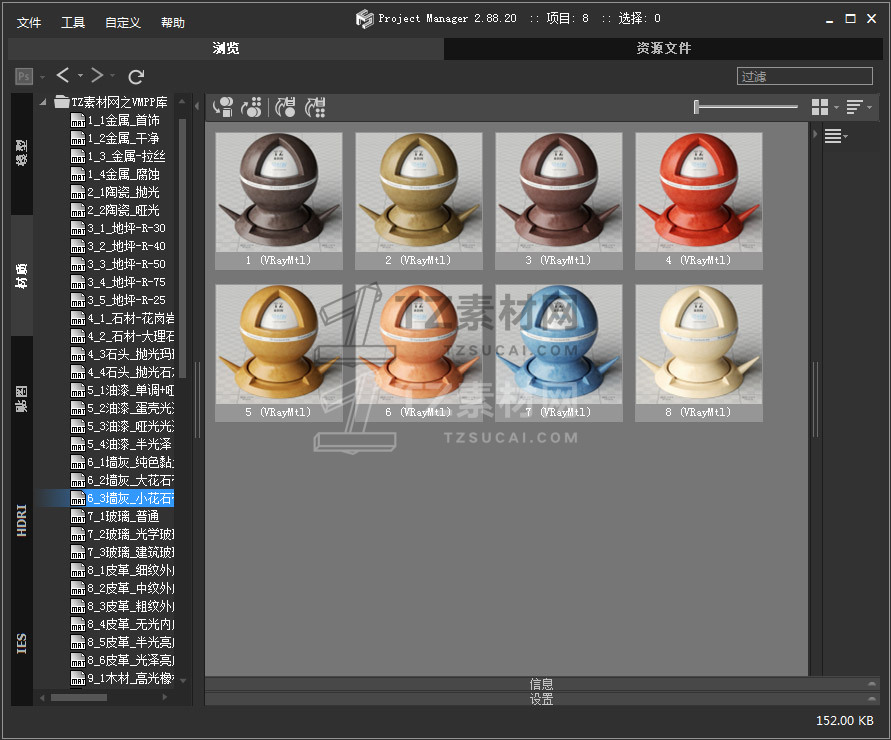Click the forward navigation arrow
Screen dimensions: 891x740
click(97, 76)
